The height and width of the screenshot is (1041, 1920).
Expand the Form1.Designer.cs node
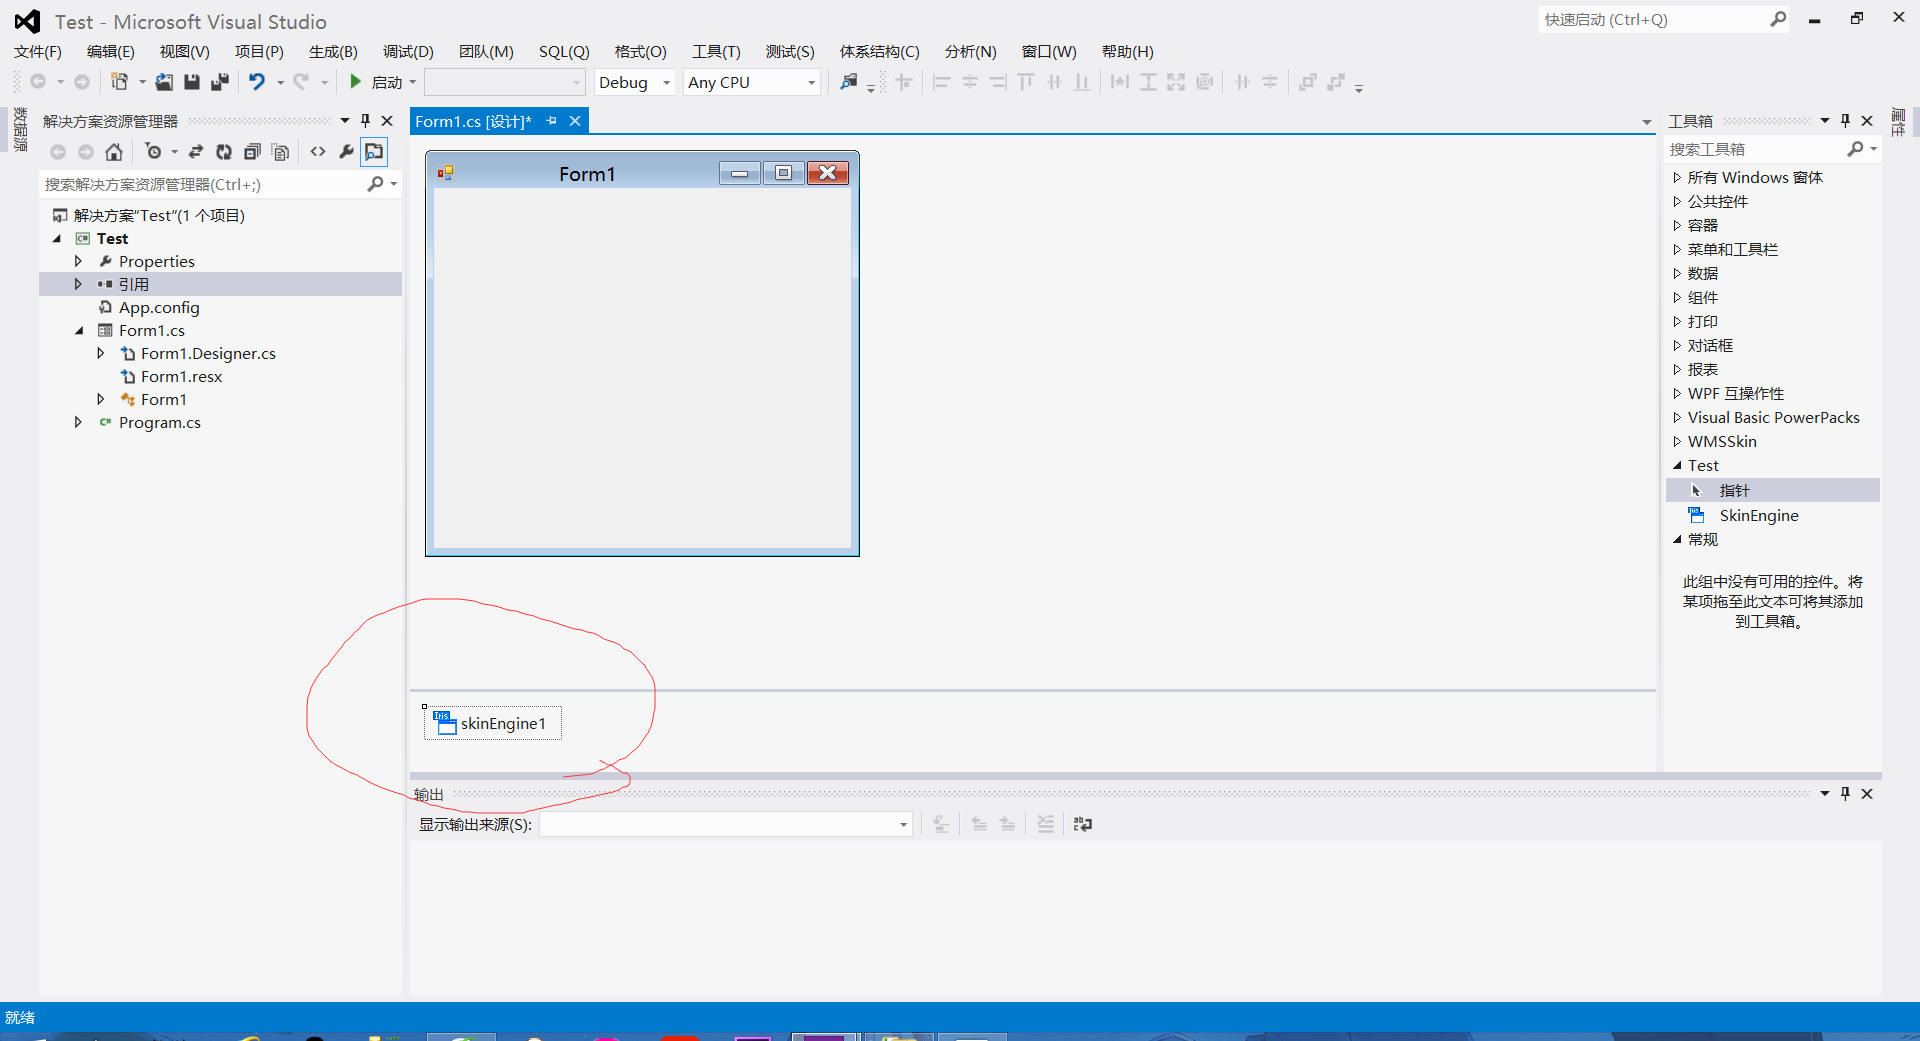tap(100, 353)
